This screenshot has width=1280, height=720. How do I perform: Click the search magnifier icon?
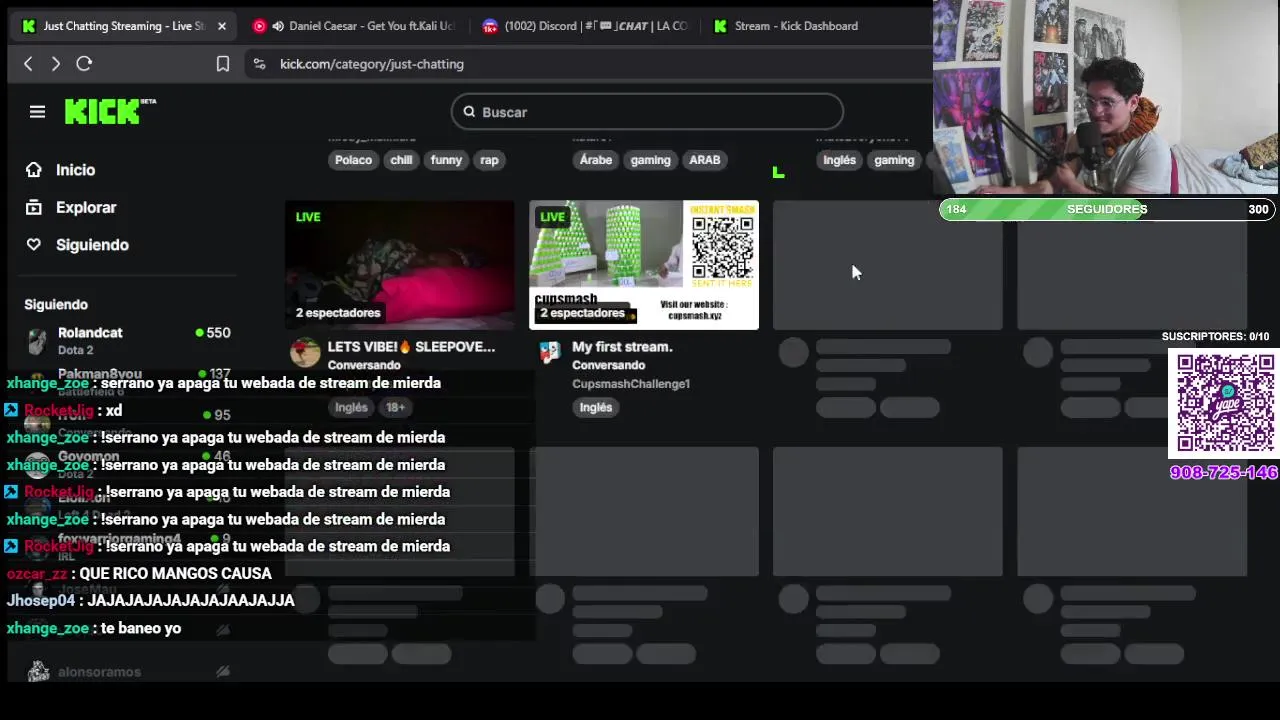tap(469, 112)
